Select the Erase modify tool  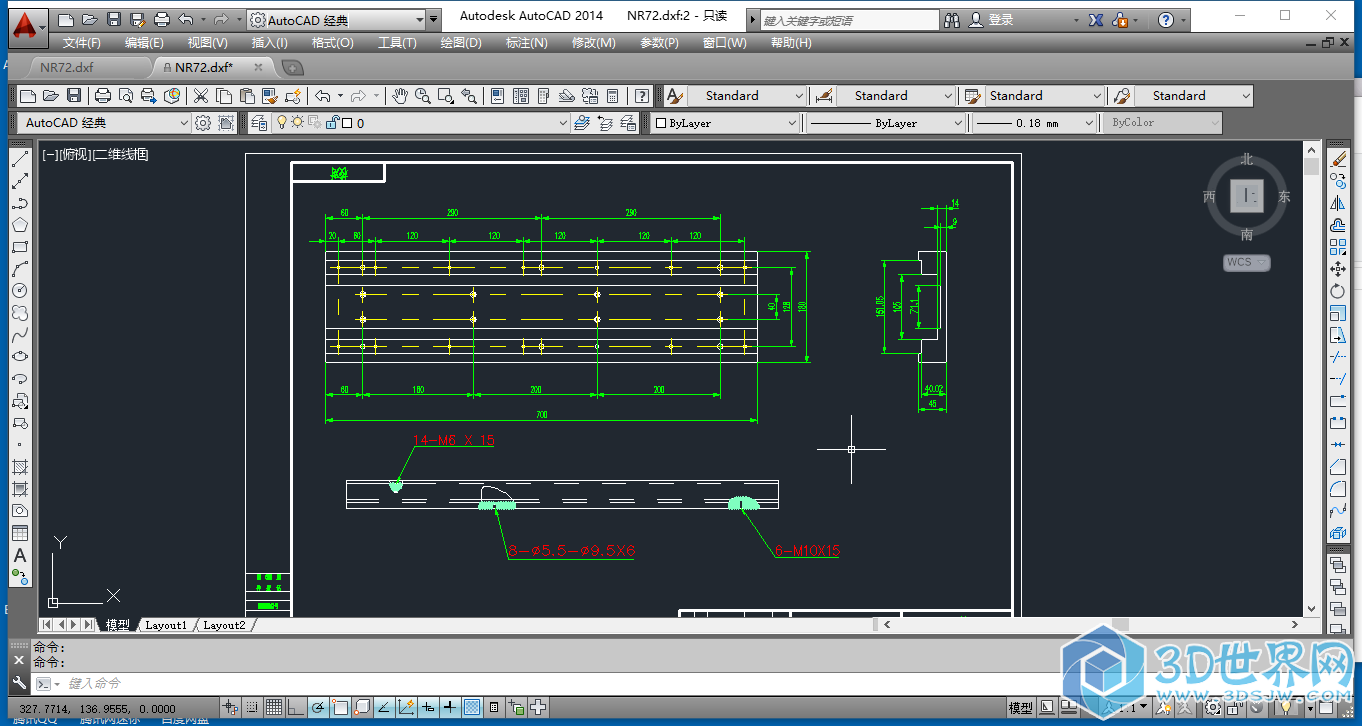tap(1338, 159)
